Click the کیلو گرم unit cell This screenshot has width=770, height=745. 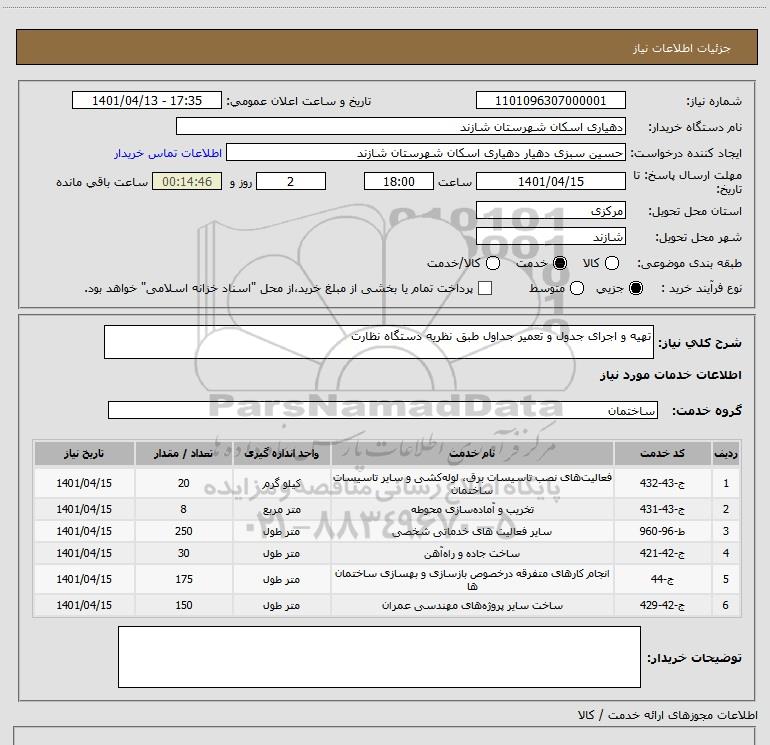281,483
